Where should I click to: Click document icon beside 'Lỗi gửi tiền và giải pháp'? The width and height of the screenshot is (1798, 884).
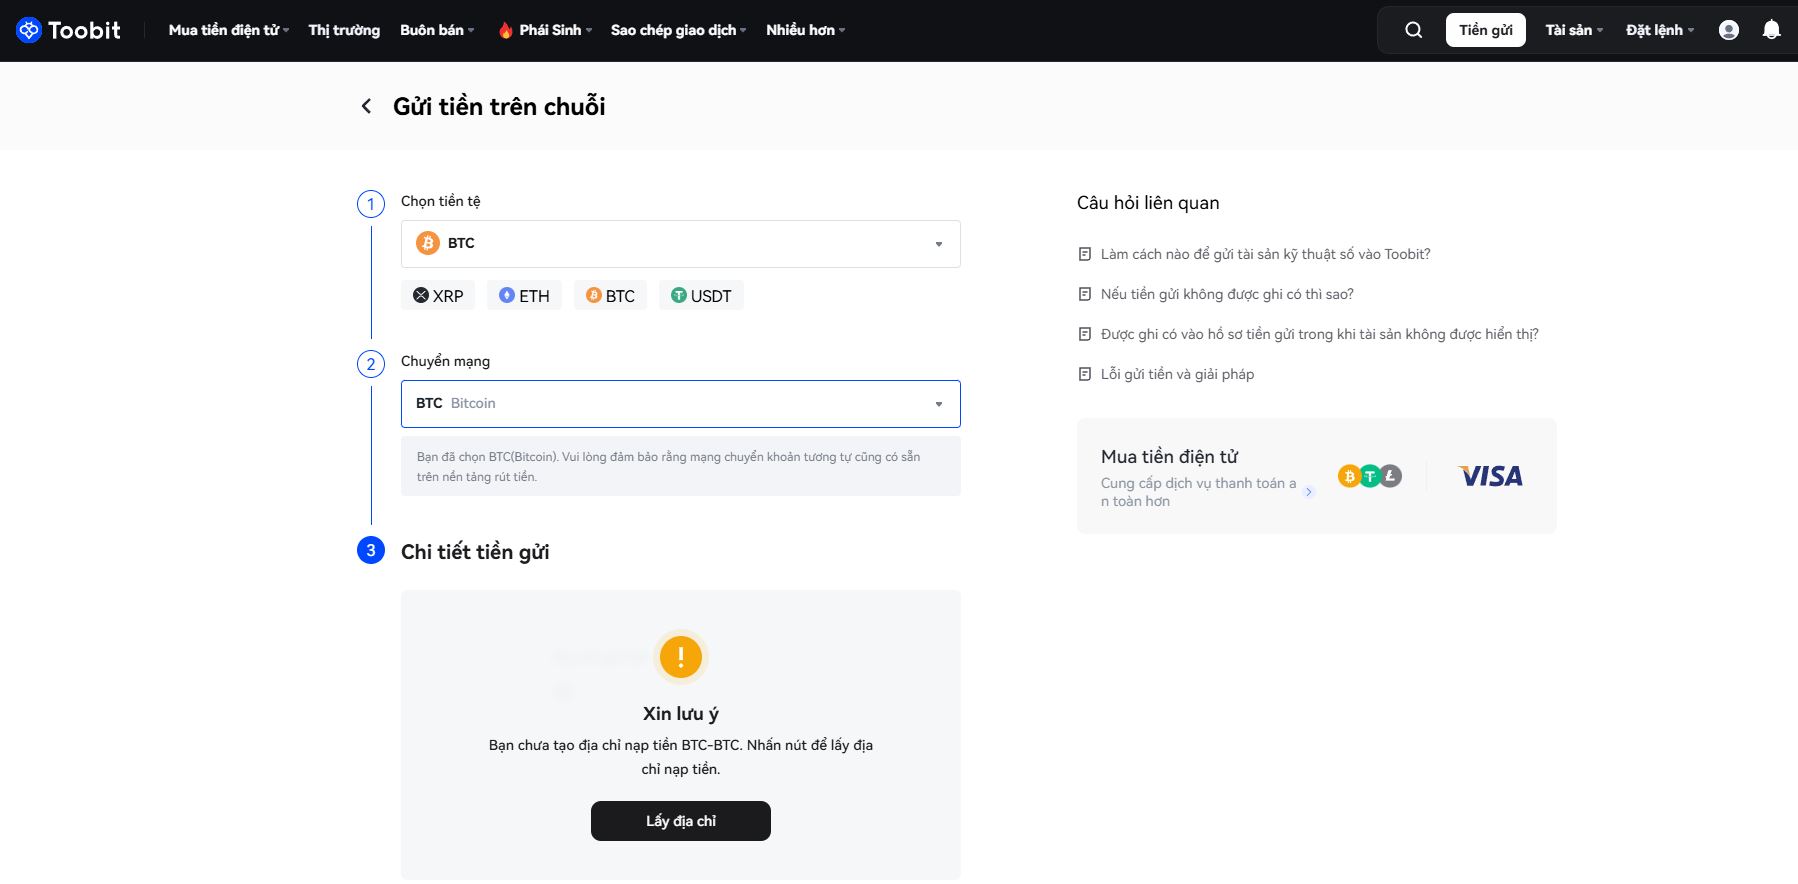(x=1085, y=374)
